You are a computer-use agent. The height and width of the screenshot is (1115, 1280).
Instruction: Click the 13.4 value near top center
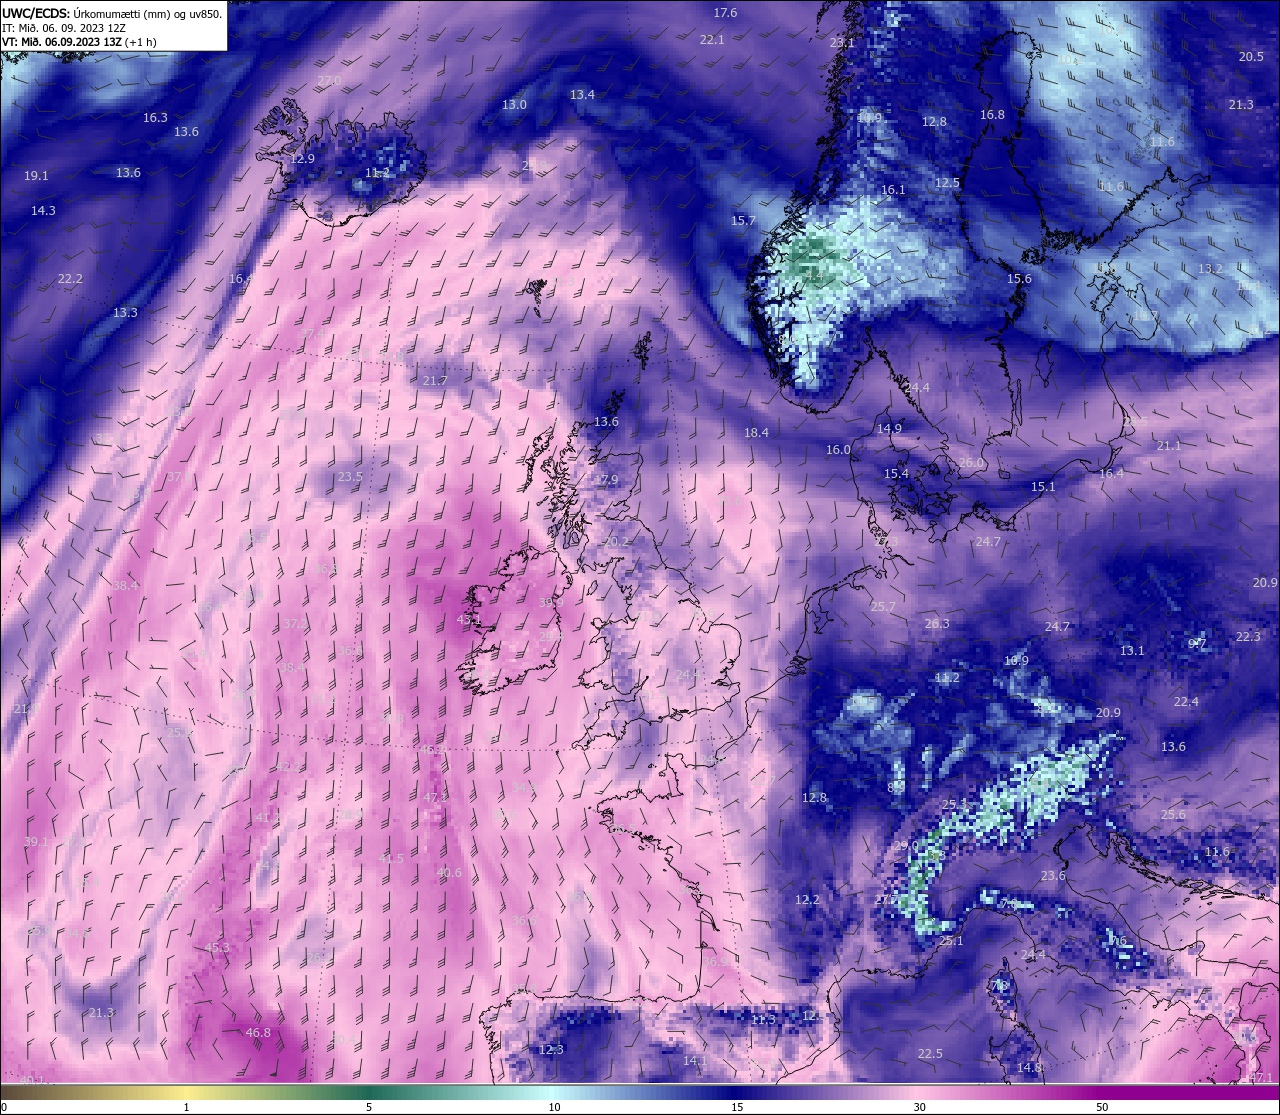(x=582, y=95)
